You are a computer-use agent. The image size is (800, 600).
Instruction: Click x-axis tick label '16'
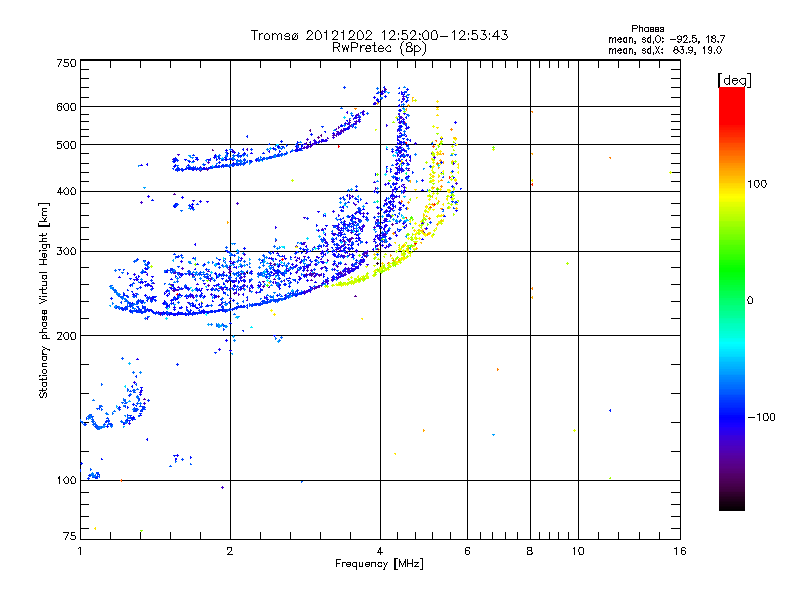point(680,551)
